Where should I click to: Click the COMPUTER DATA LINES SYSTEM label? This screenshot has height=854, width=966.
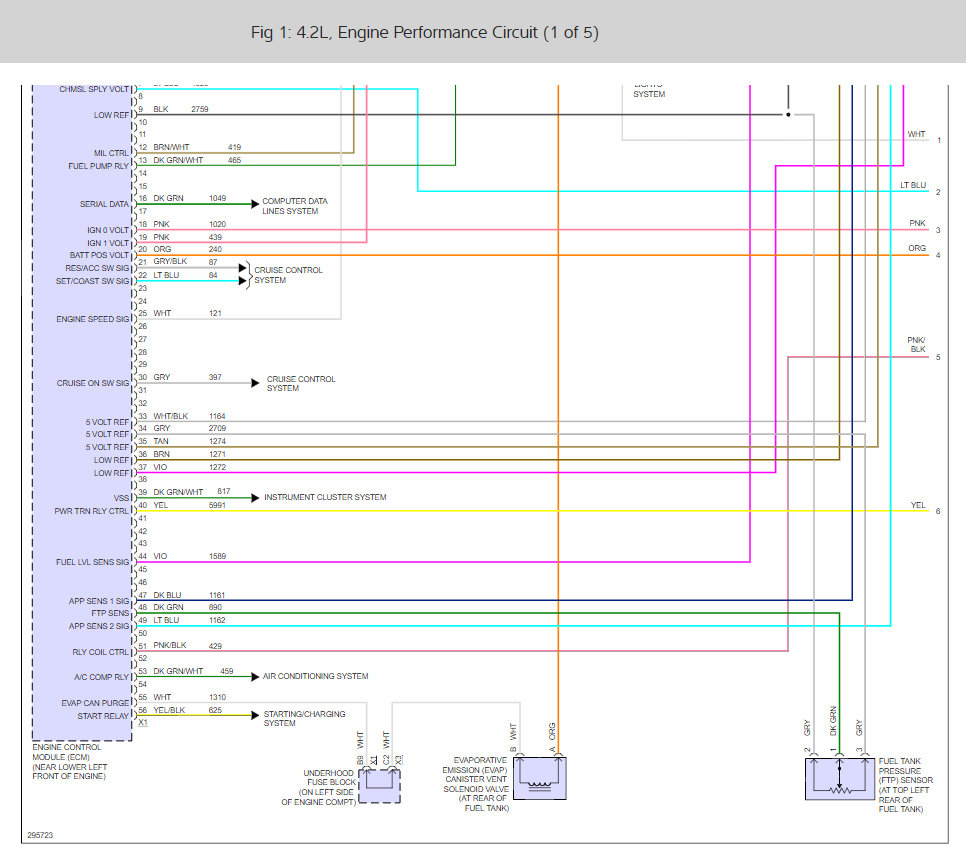(294, 206)
